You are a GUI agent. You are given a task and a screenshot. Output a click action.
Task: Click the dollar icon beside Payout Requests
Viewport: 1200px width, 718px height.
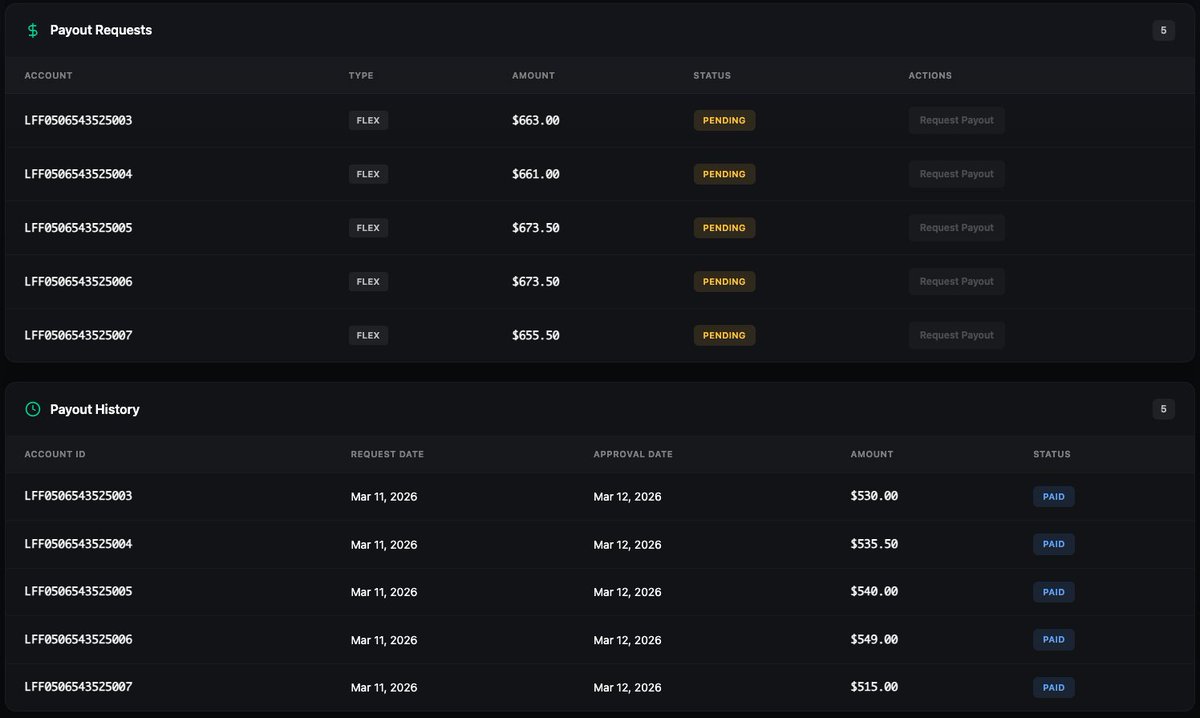click(33, 30)
